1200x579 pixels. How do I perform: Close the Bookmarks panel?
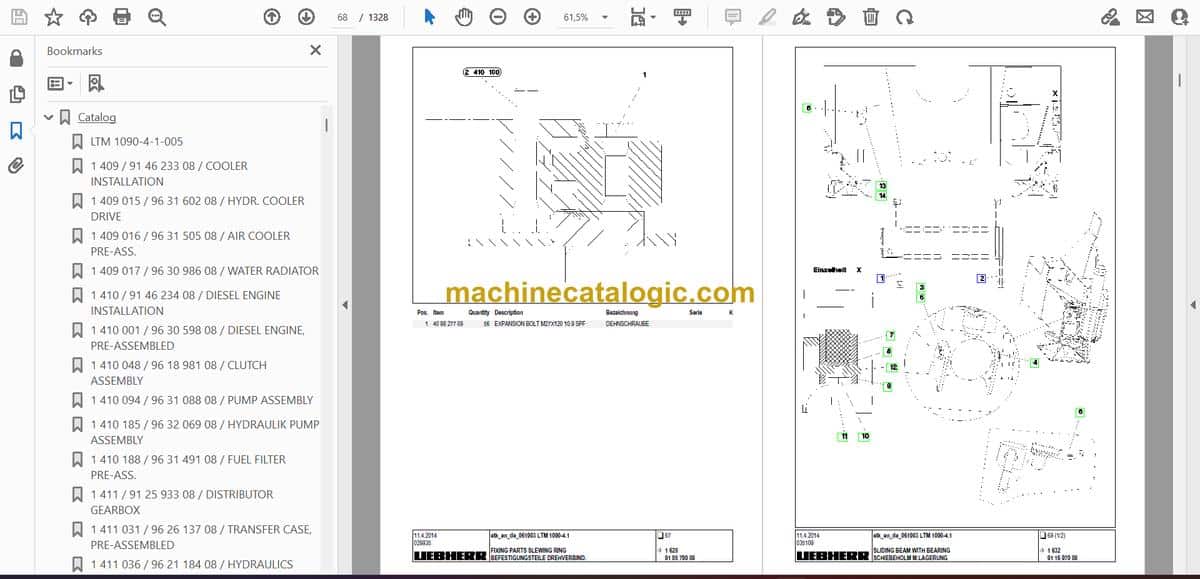tap(316, 50)
